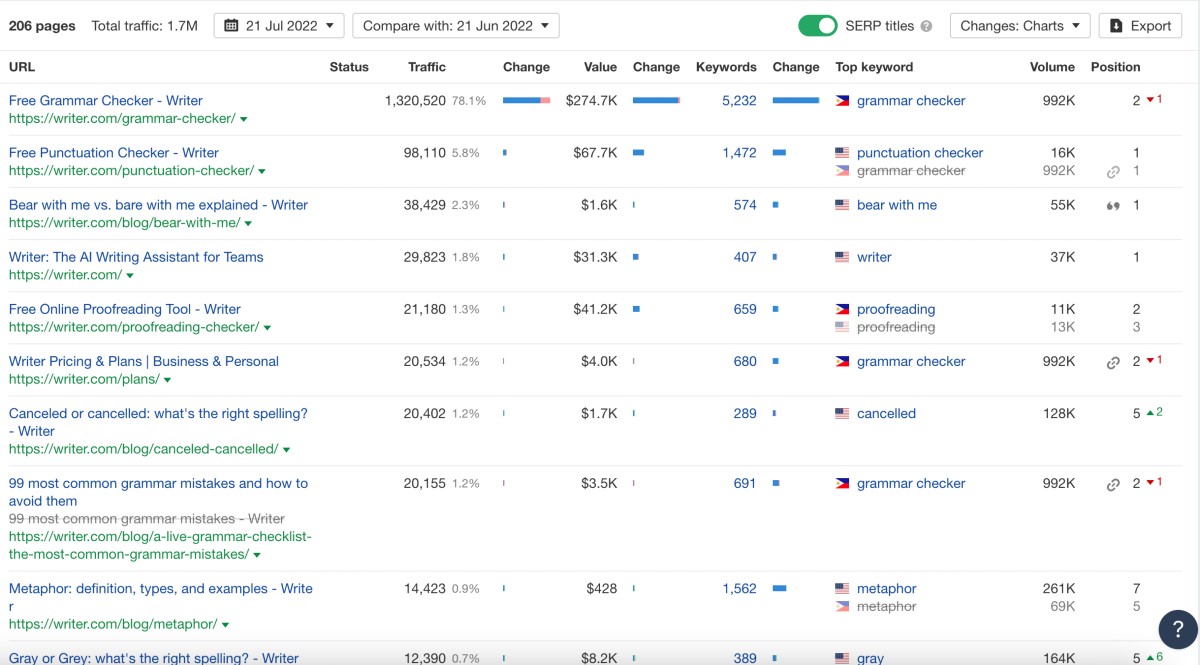Open the Compare with: 21 Jun 2022 dropdown
1200x665 pixels.
click(x=455, y=26)
